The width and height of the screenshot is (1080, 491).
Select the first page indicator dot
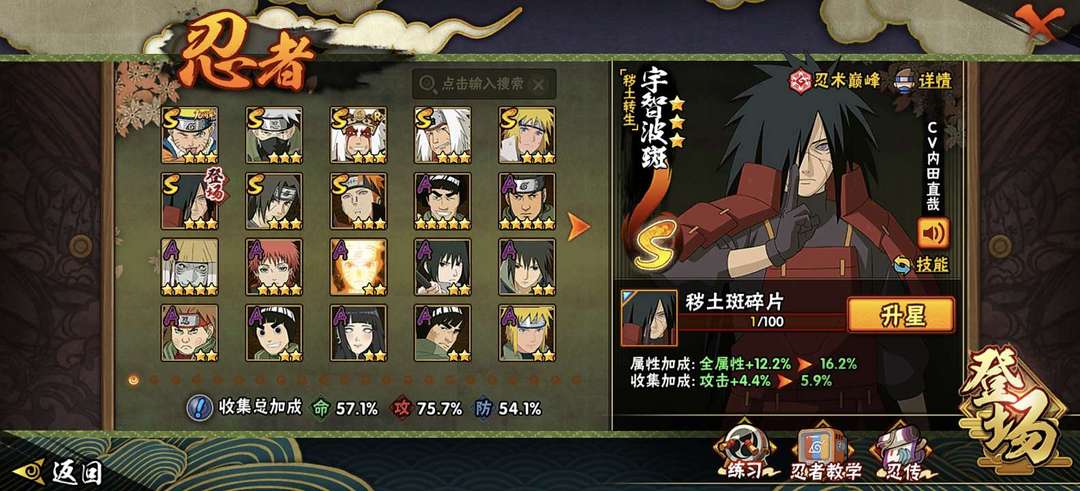(134, 379)
